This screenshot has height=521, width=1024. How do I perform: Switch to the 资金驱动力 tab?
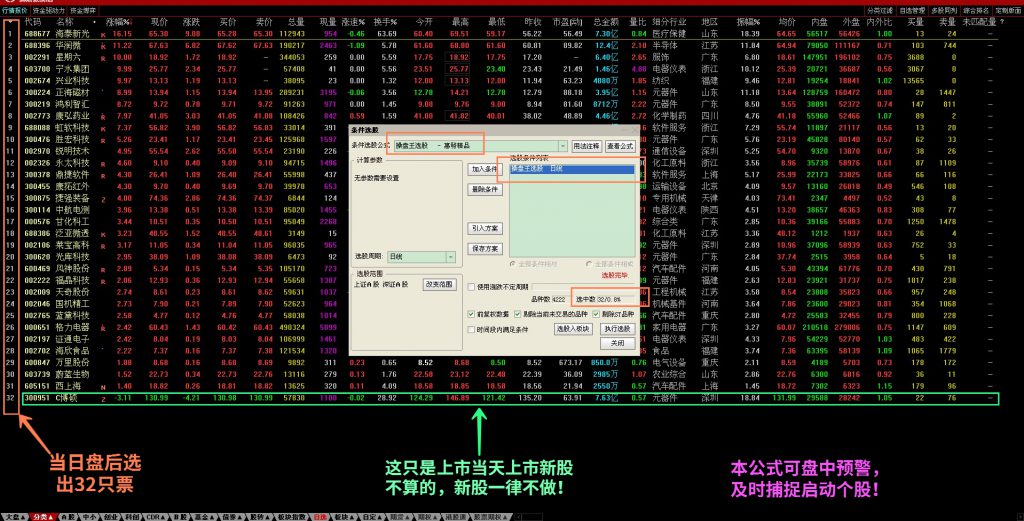[48, 9]
